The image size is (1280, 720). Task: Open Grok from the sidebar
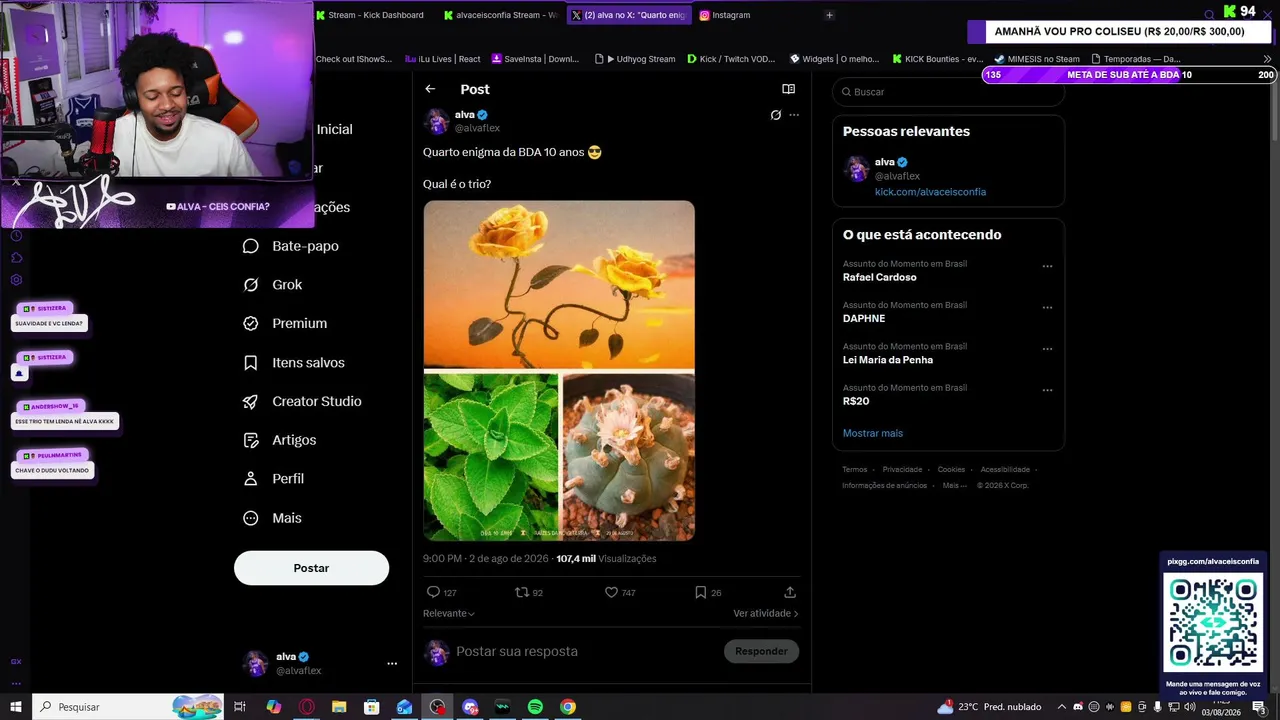272,285
